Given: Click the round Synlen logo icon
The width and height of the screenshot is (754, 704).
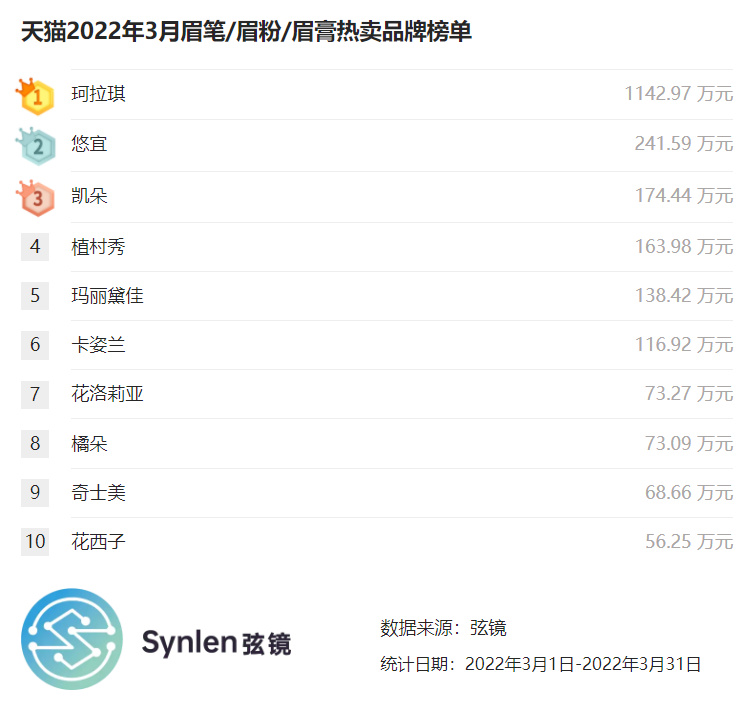Looking at the screenshot, I should (72, 639).
